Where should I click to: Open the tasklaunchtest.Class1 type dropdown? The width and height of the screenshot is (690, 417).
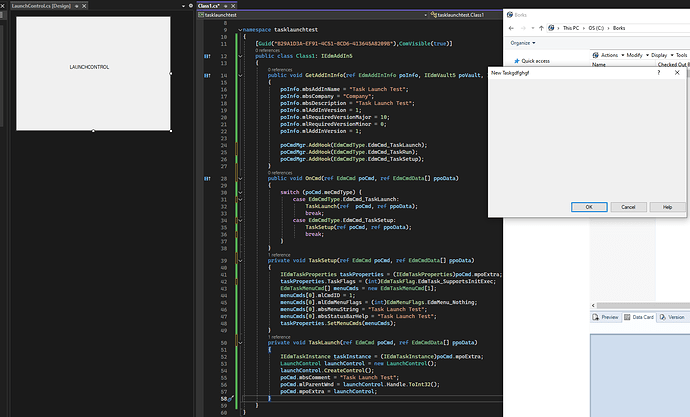tap(466, 15)
